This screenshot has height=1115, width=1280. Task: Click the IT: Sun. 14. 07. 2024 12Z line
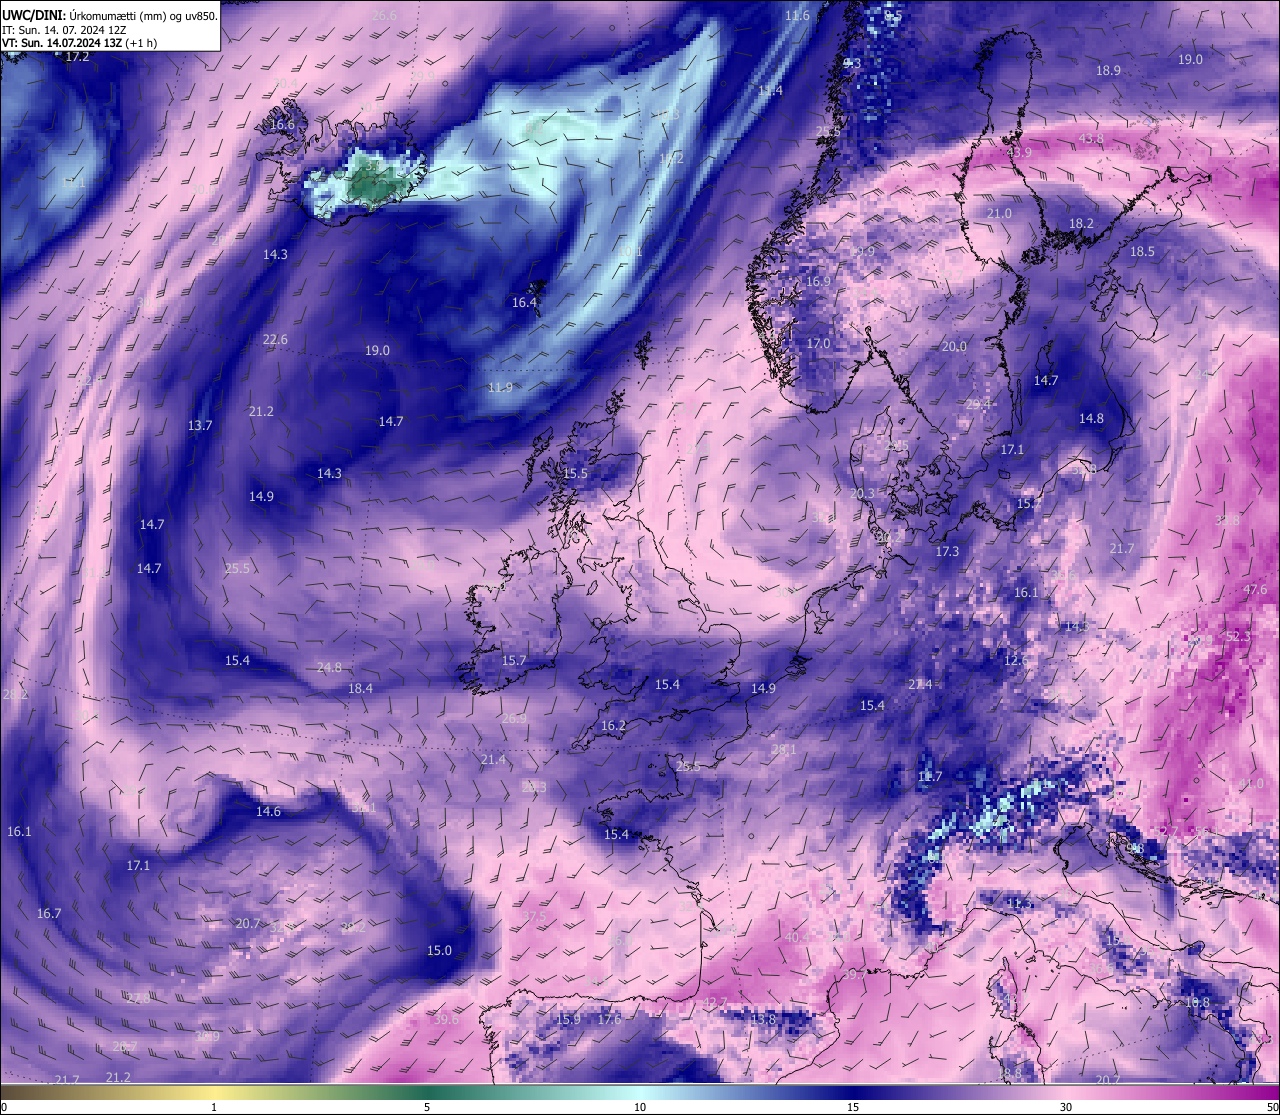[x=64, y=30]
